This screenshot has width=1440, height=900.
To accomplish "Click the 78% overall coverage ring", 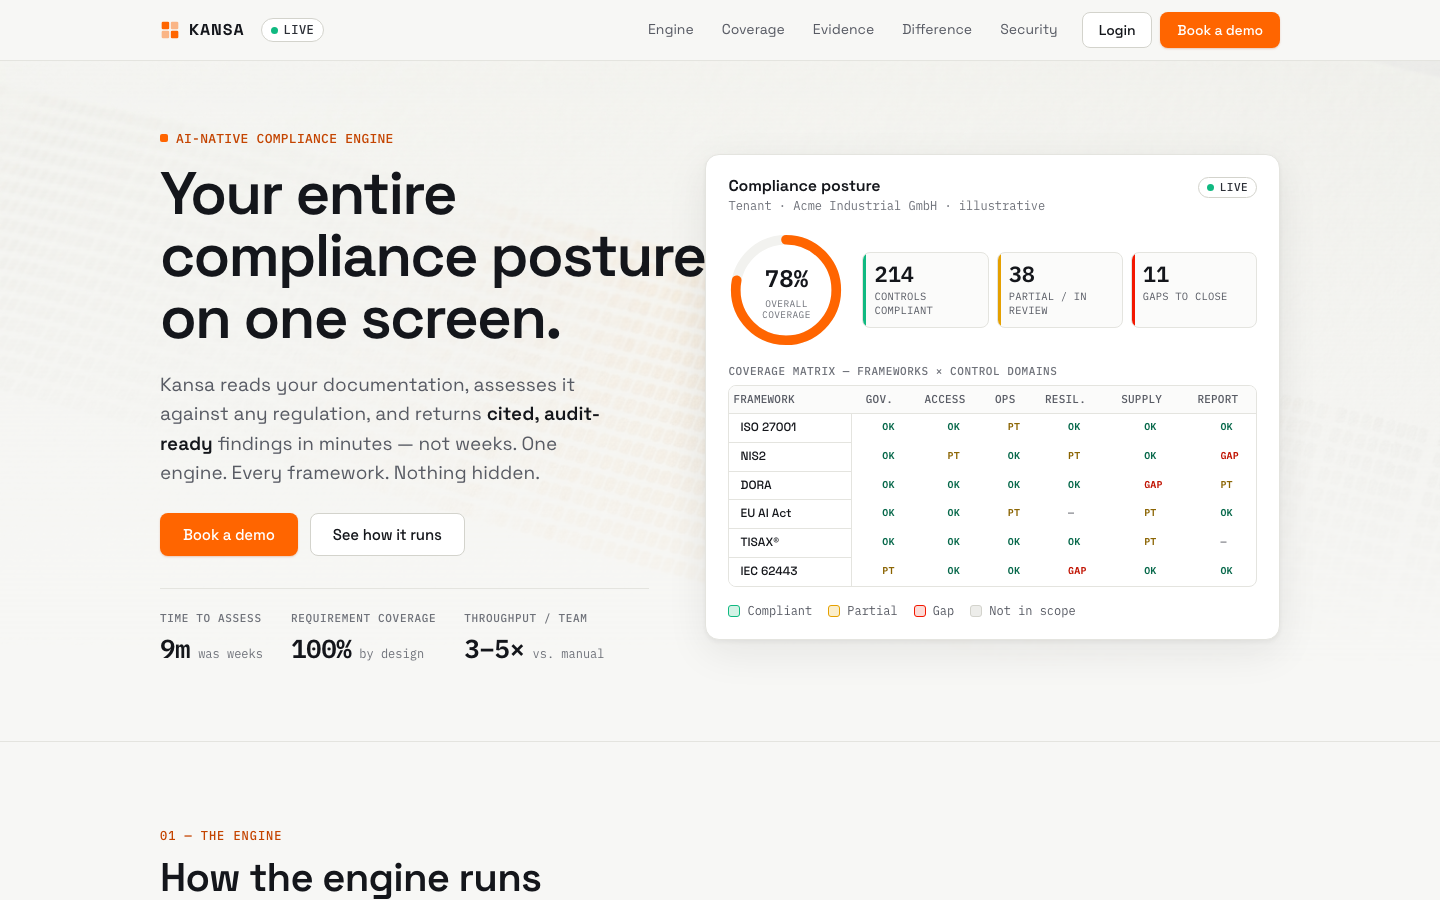I will pyautogui.click(x=786, y=290).
